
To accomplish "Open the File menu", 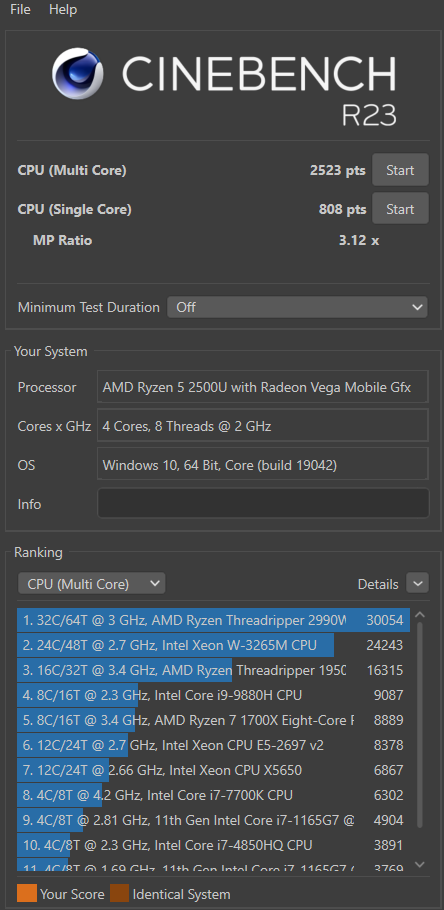I will tap(20, 9).
